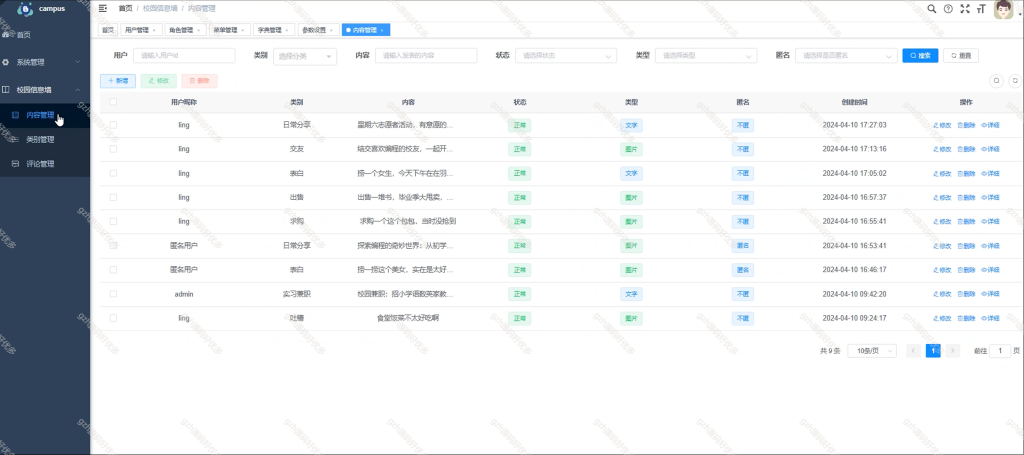The height and width of the screenshot is (455, 1024).
Task: Click the 新增 add button
Action: (x=118, y=81)
